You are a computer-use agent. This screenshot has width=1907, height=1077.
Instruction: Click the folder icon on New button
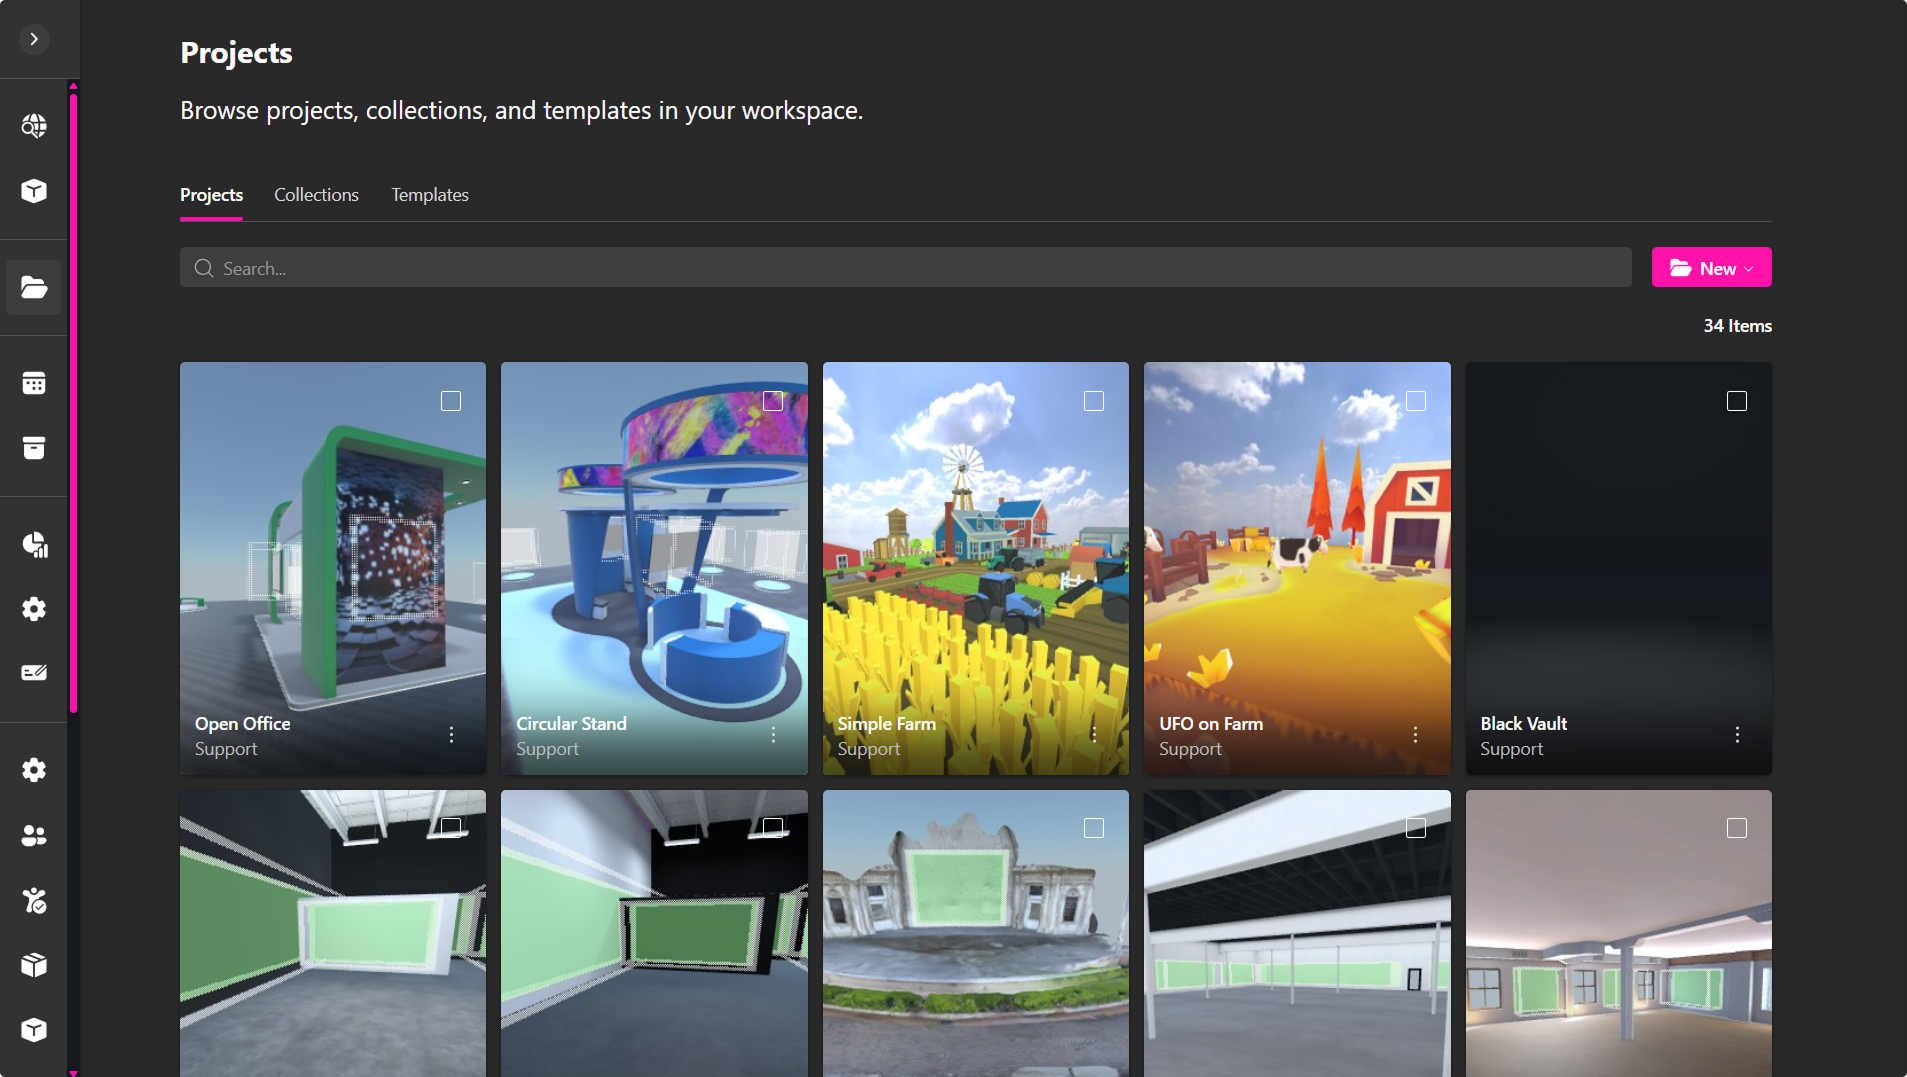[x=1680, y=268]
